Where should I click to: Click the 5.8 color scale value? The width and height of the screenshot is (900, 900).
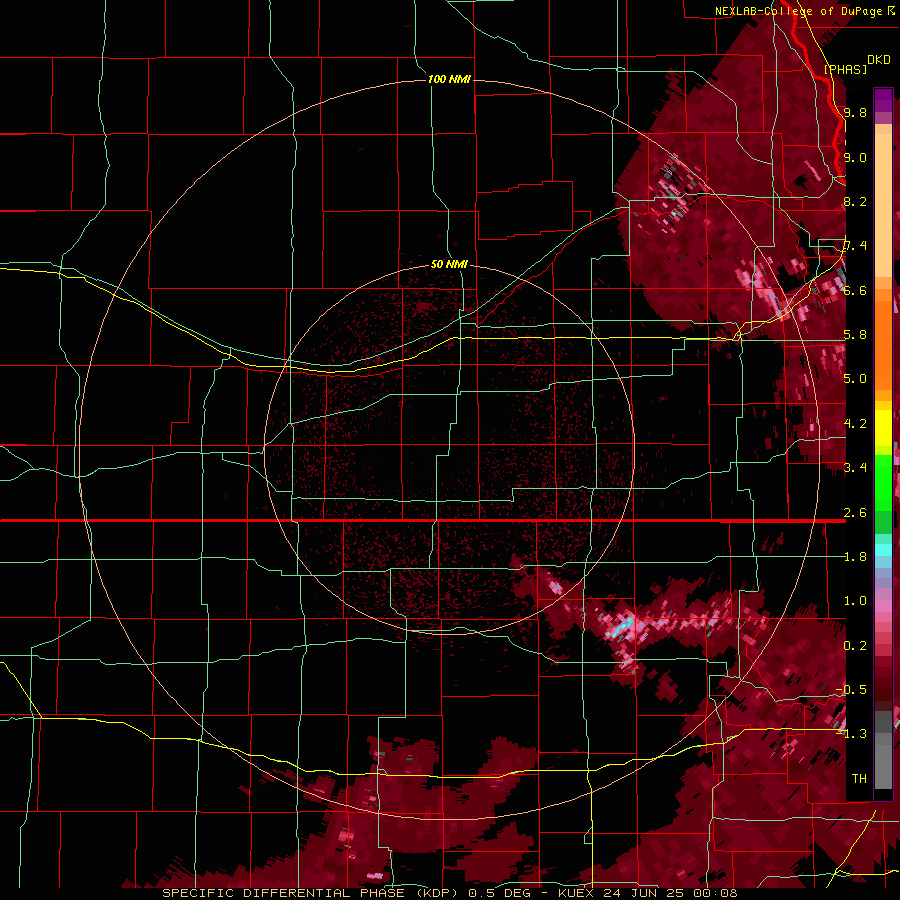tap(855, 335)
